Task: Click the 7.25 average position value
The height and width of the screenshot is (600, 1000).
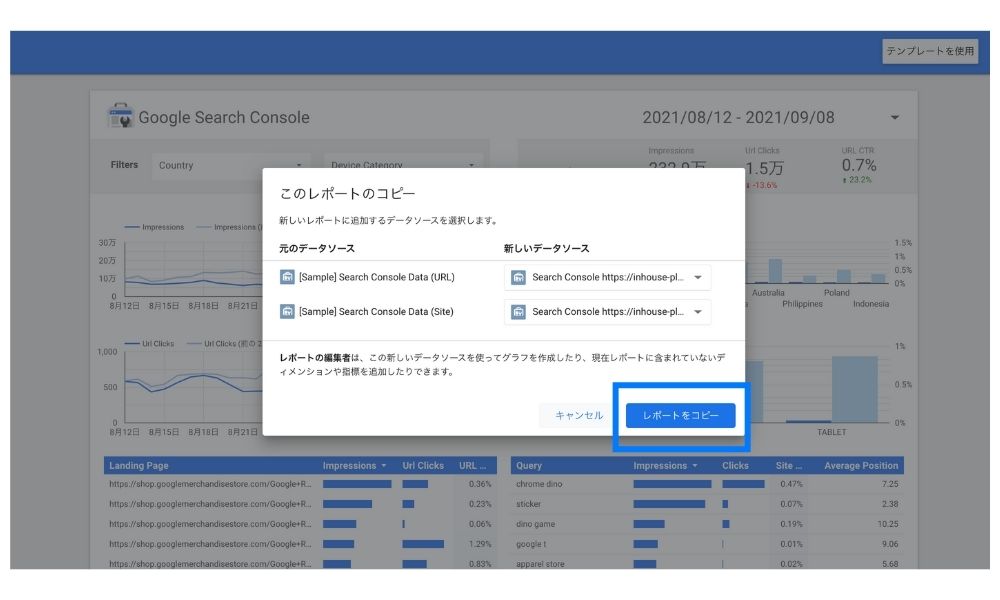Action: click(x=890, y=484)
